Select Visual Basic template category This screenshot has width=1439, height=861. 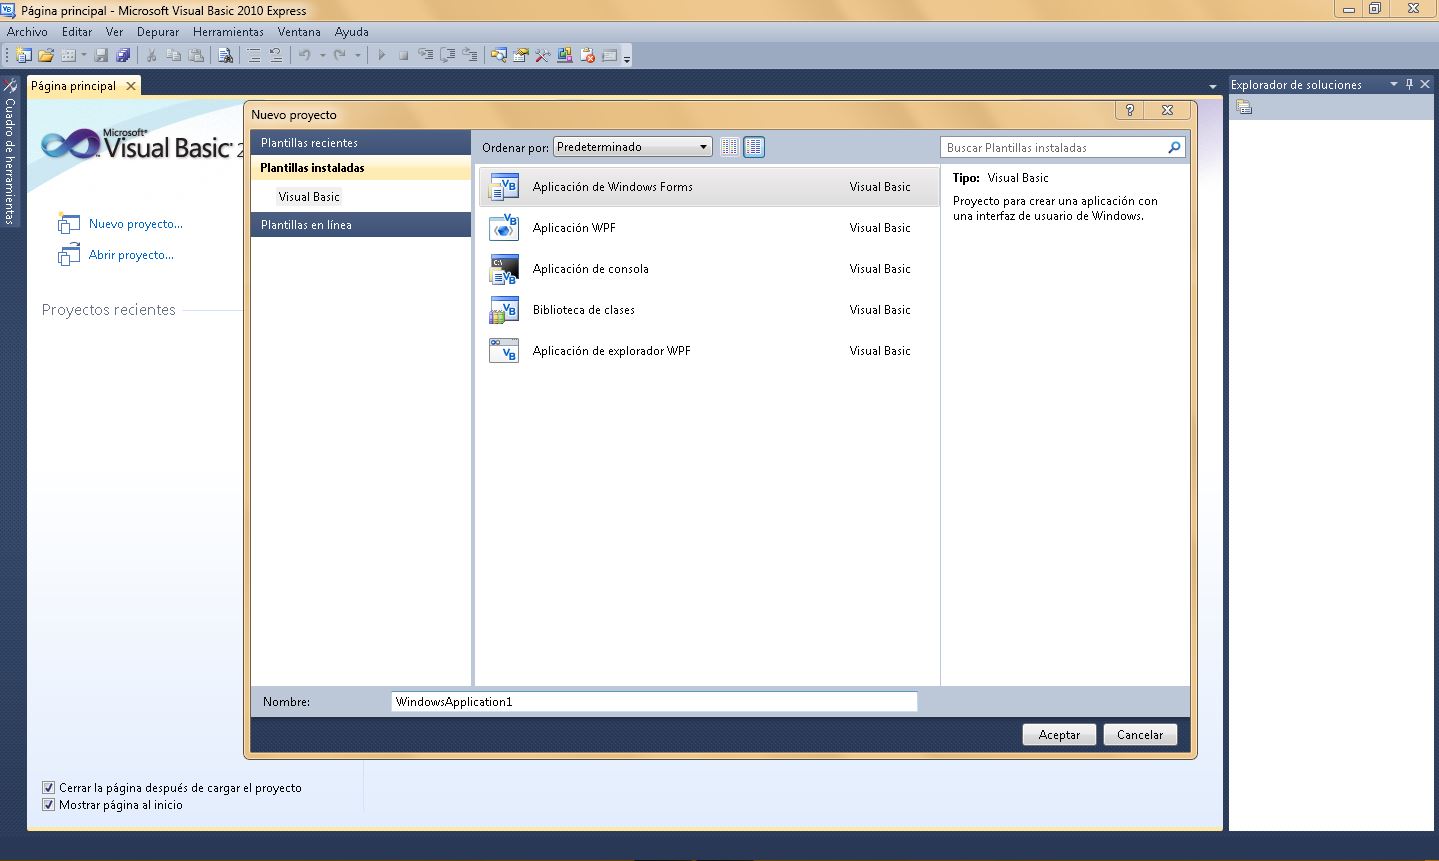pyautogui.click(x=309, y=197)
